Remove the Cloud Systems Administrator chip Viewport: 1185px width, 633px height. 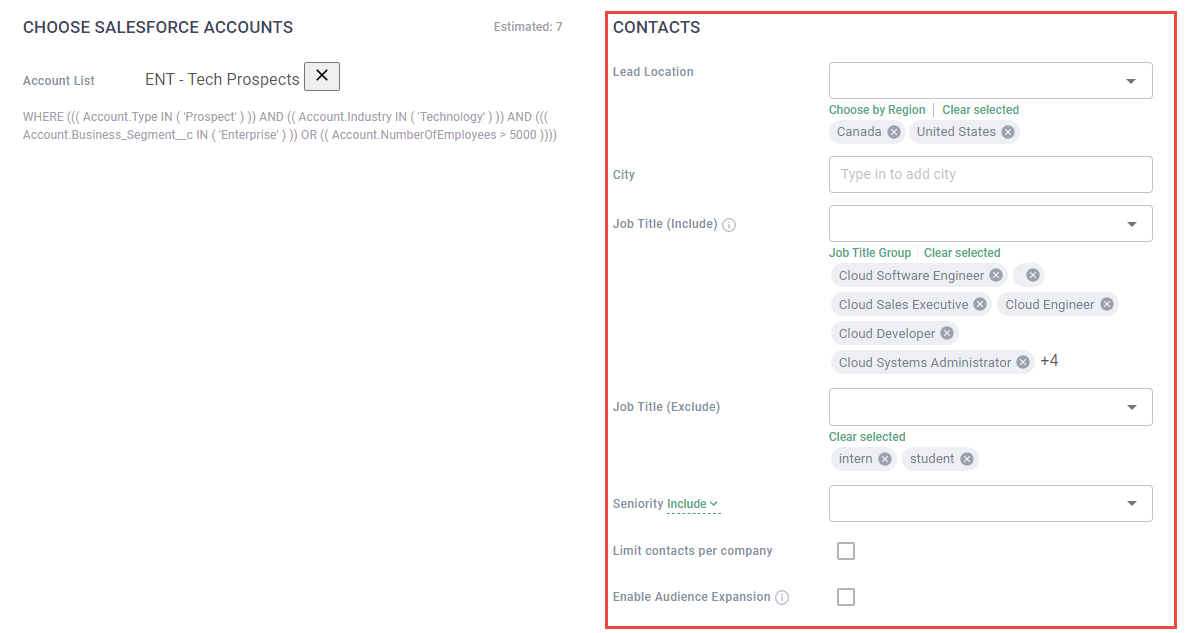tap(1022, 361)
